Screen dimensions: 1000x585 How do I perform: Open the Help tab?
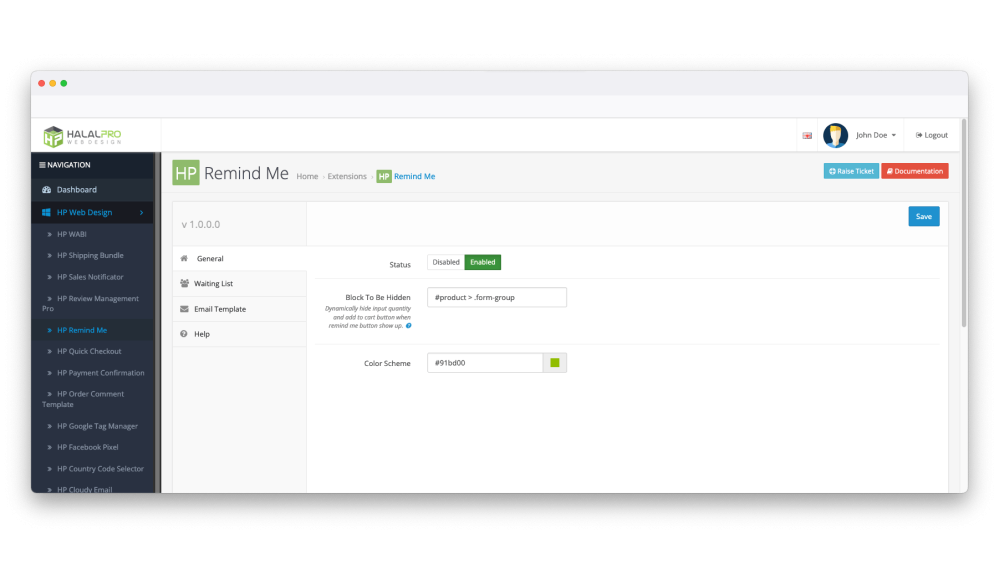[x=202, y=334]
